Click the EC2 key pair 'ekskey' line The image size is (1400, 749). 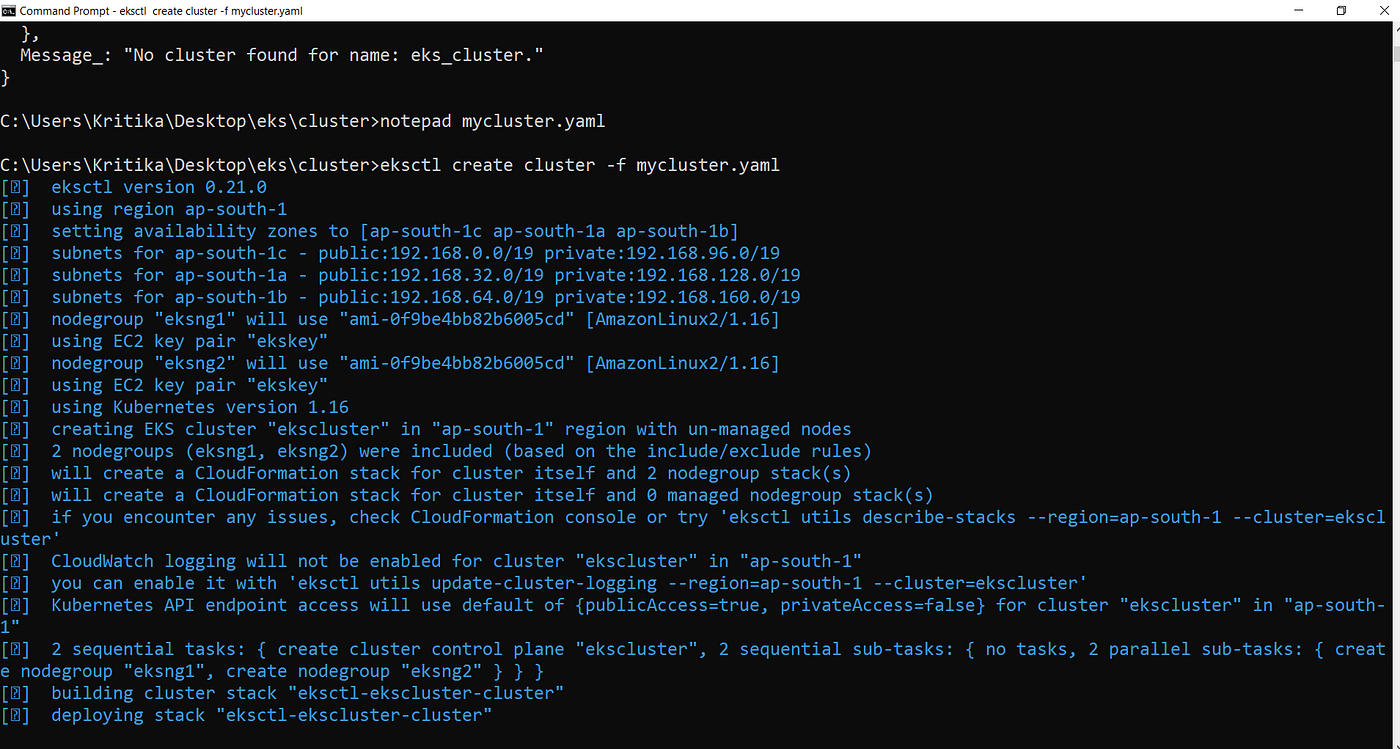tap(190, 341)
